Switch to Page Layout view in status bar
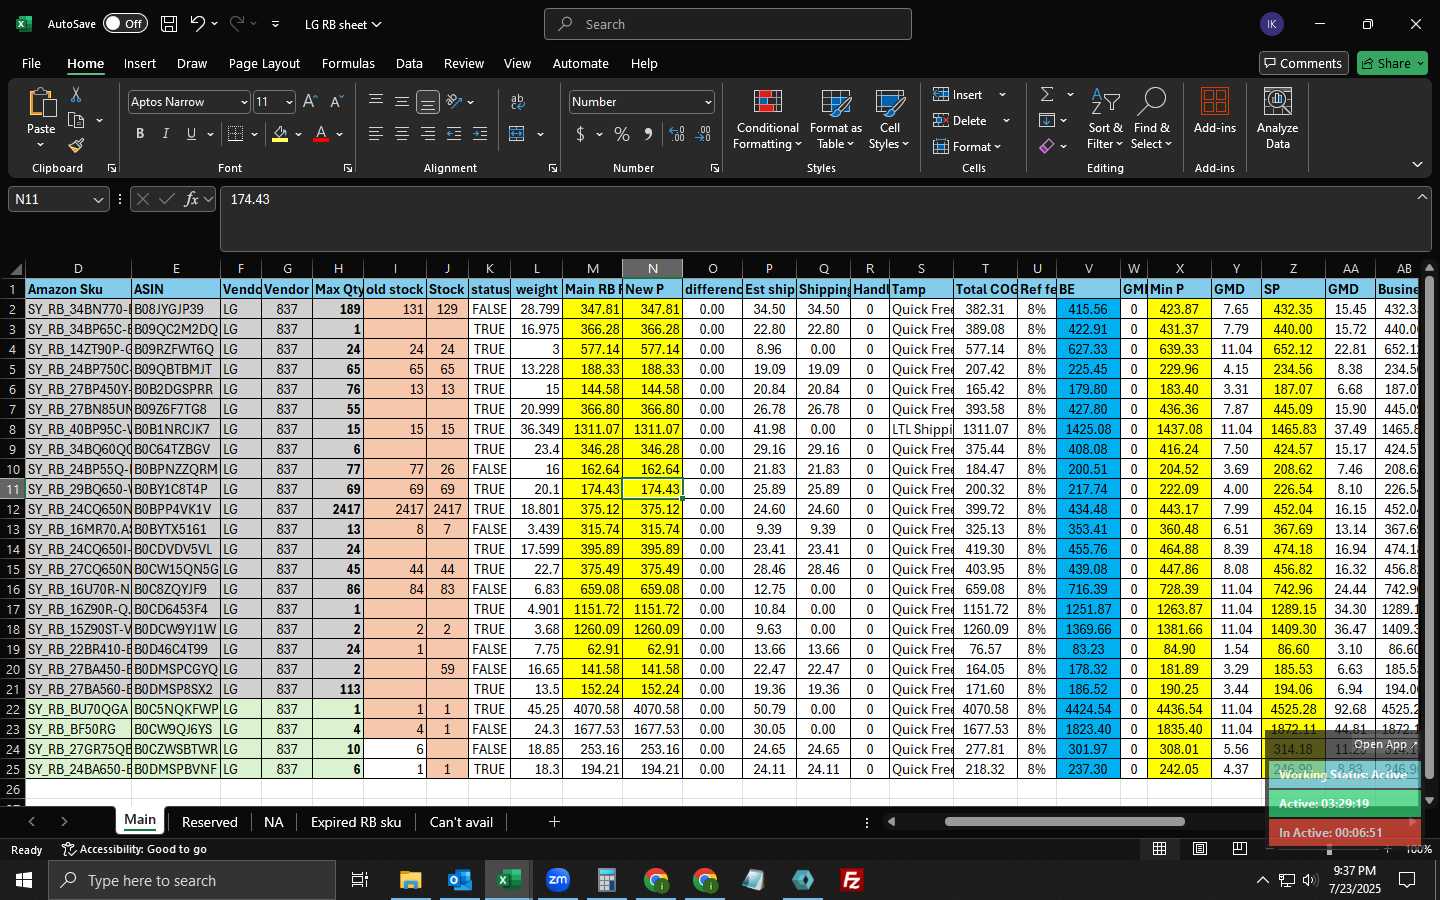1440x900 pixels. point(1200,848)
